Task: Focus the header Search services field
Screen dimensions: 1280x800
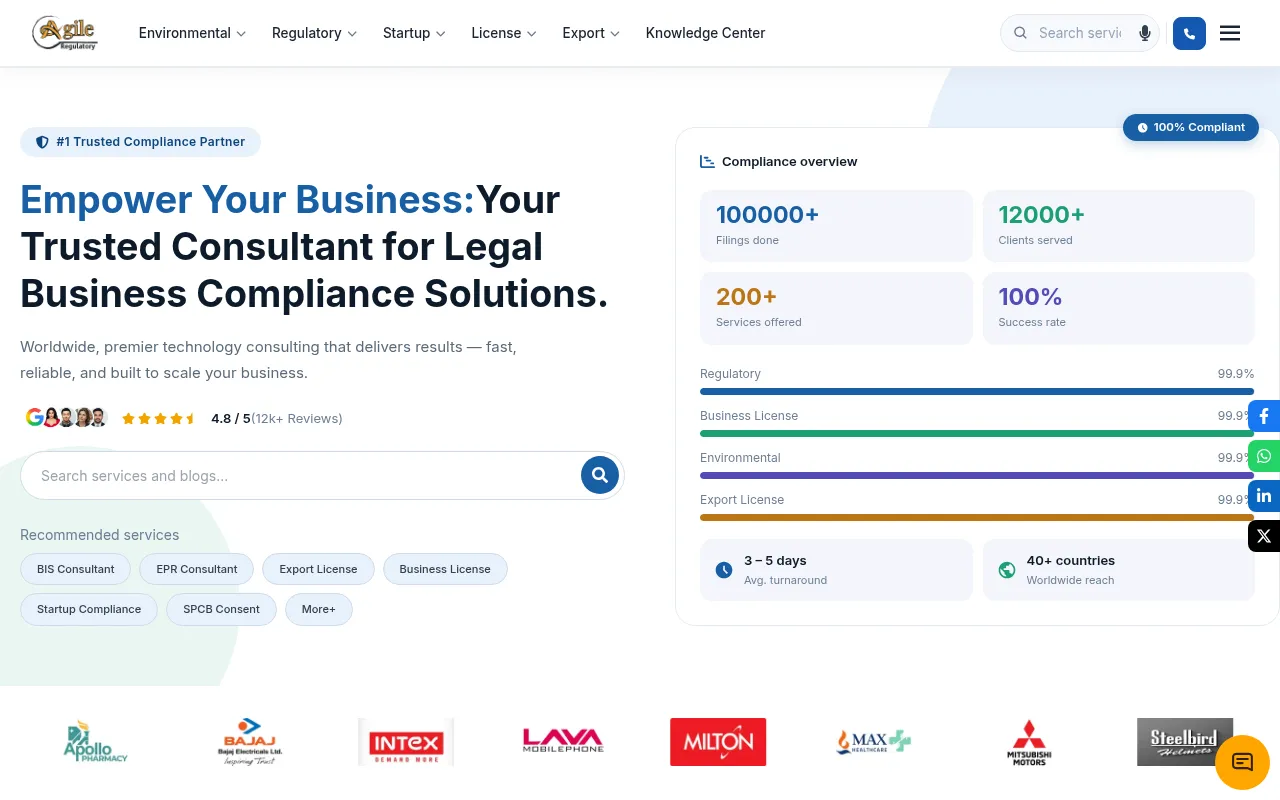Action: click(1080, 33)
